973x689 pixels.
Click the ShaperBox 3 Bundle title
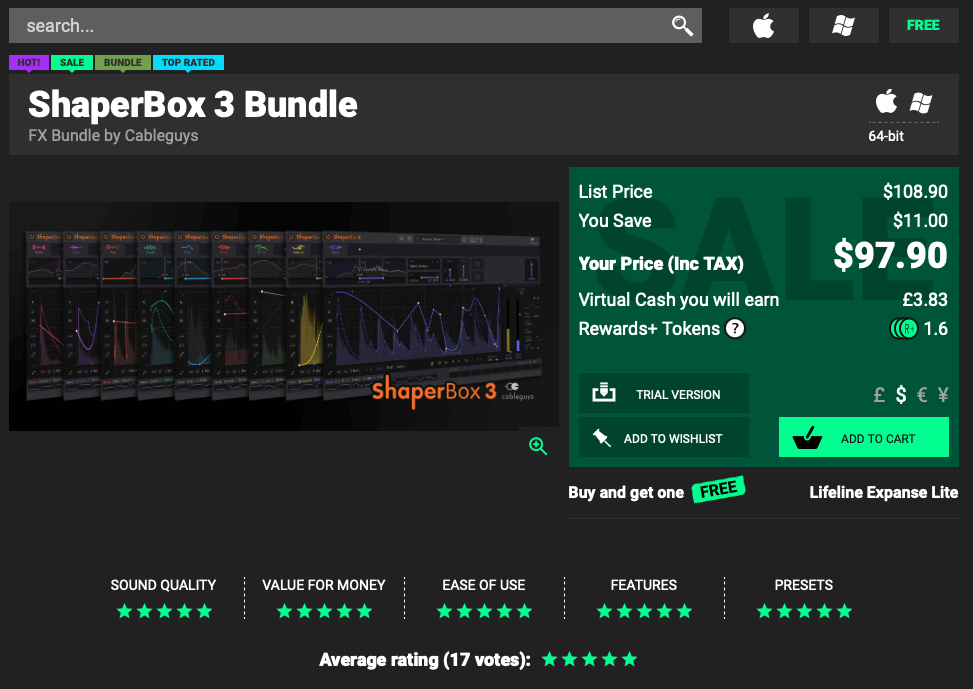[193, 104]
